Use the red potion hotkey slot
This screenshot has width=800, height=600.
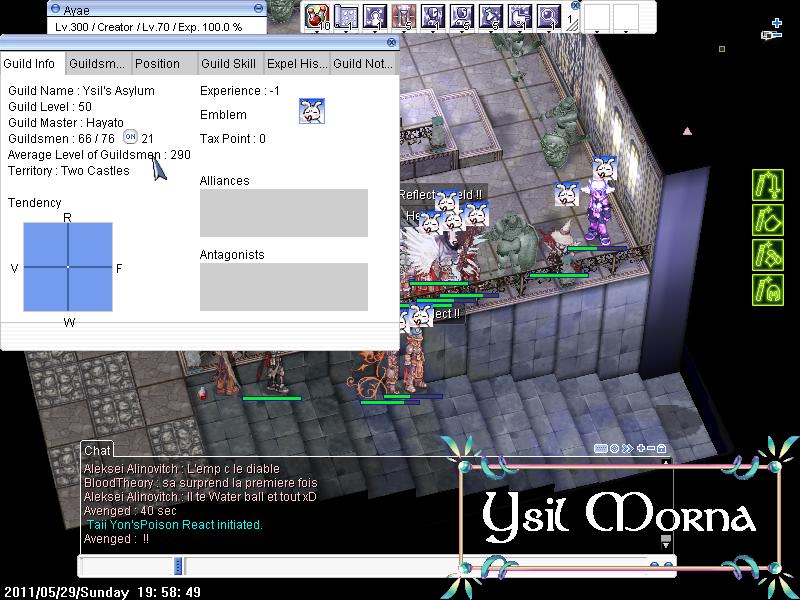point(317,16)
